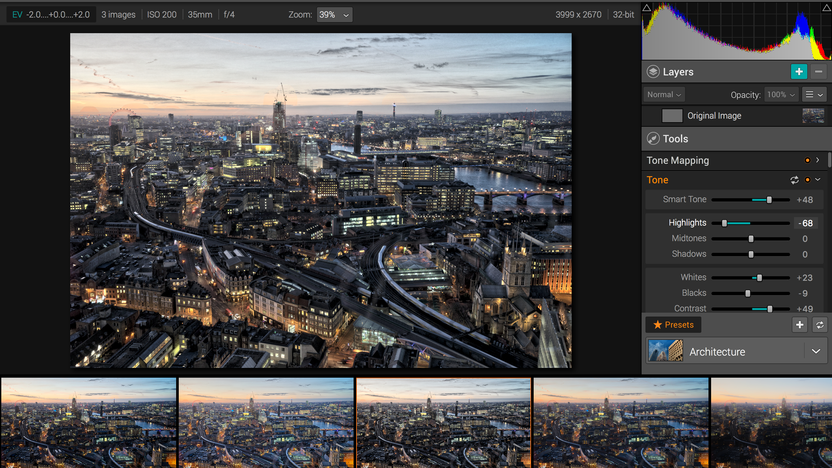This screenshot has height=468, width=832.
Task: Select the second preset thumbnail in filmstrip
Action: 266,423
